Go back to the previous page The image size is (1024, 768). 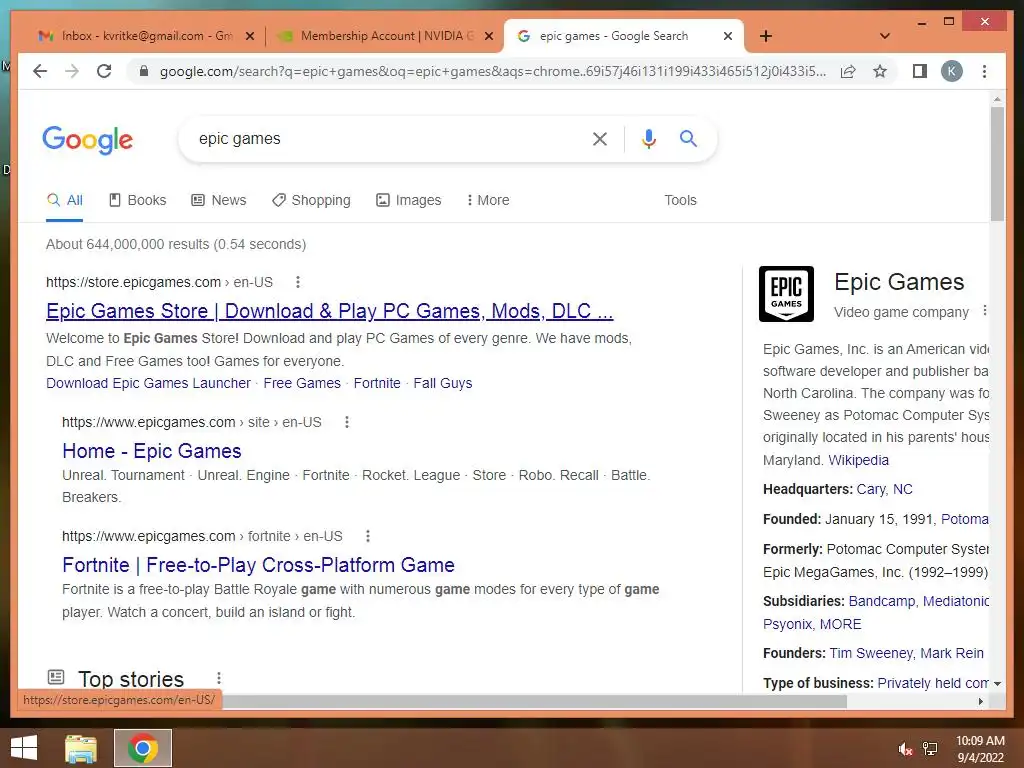40,71
